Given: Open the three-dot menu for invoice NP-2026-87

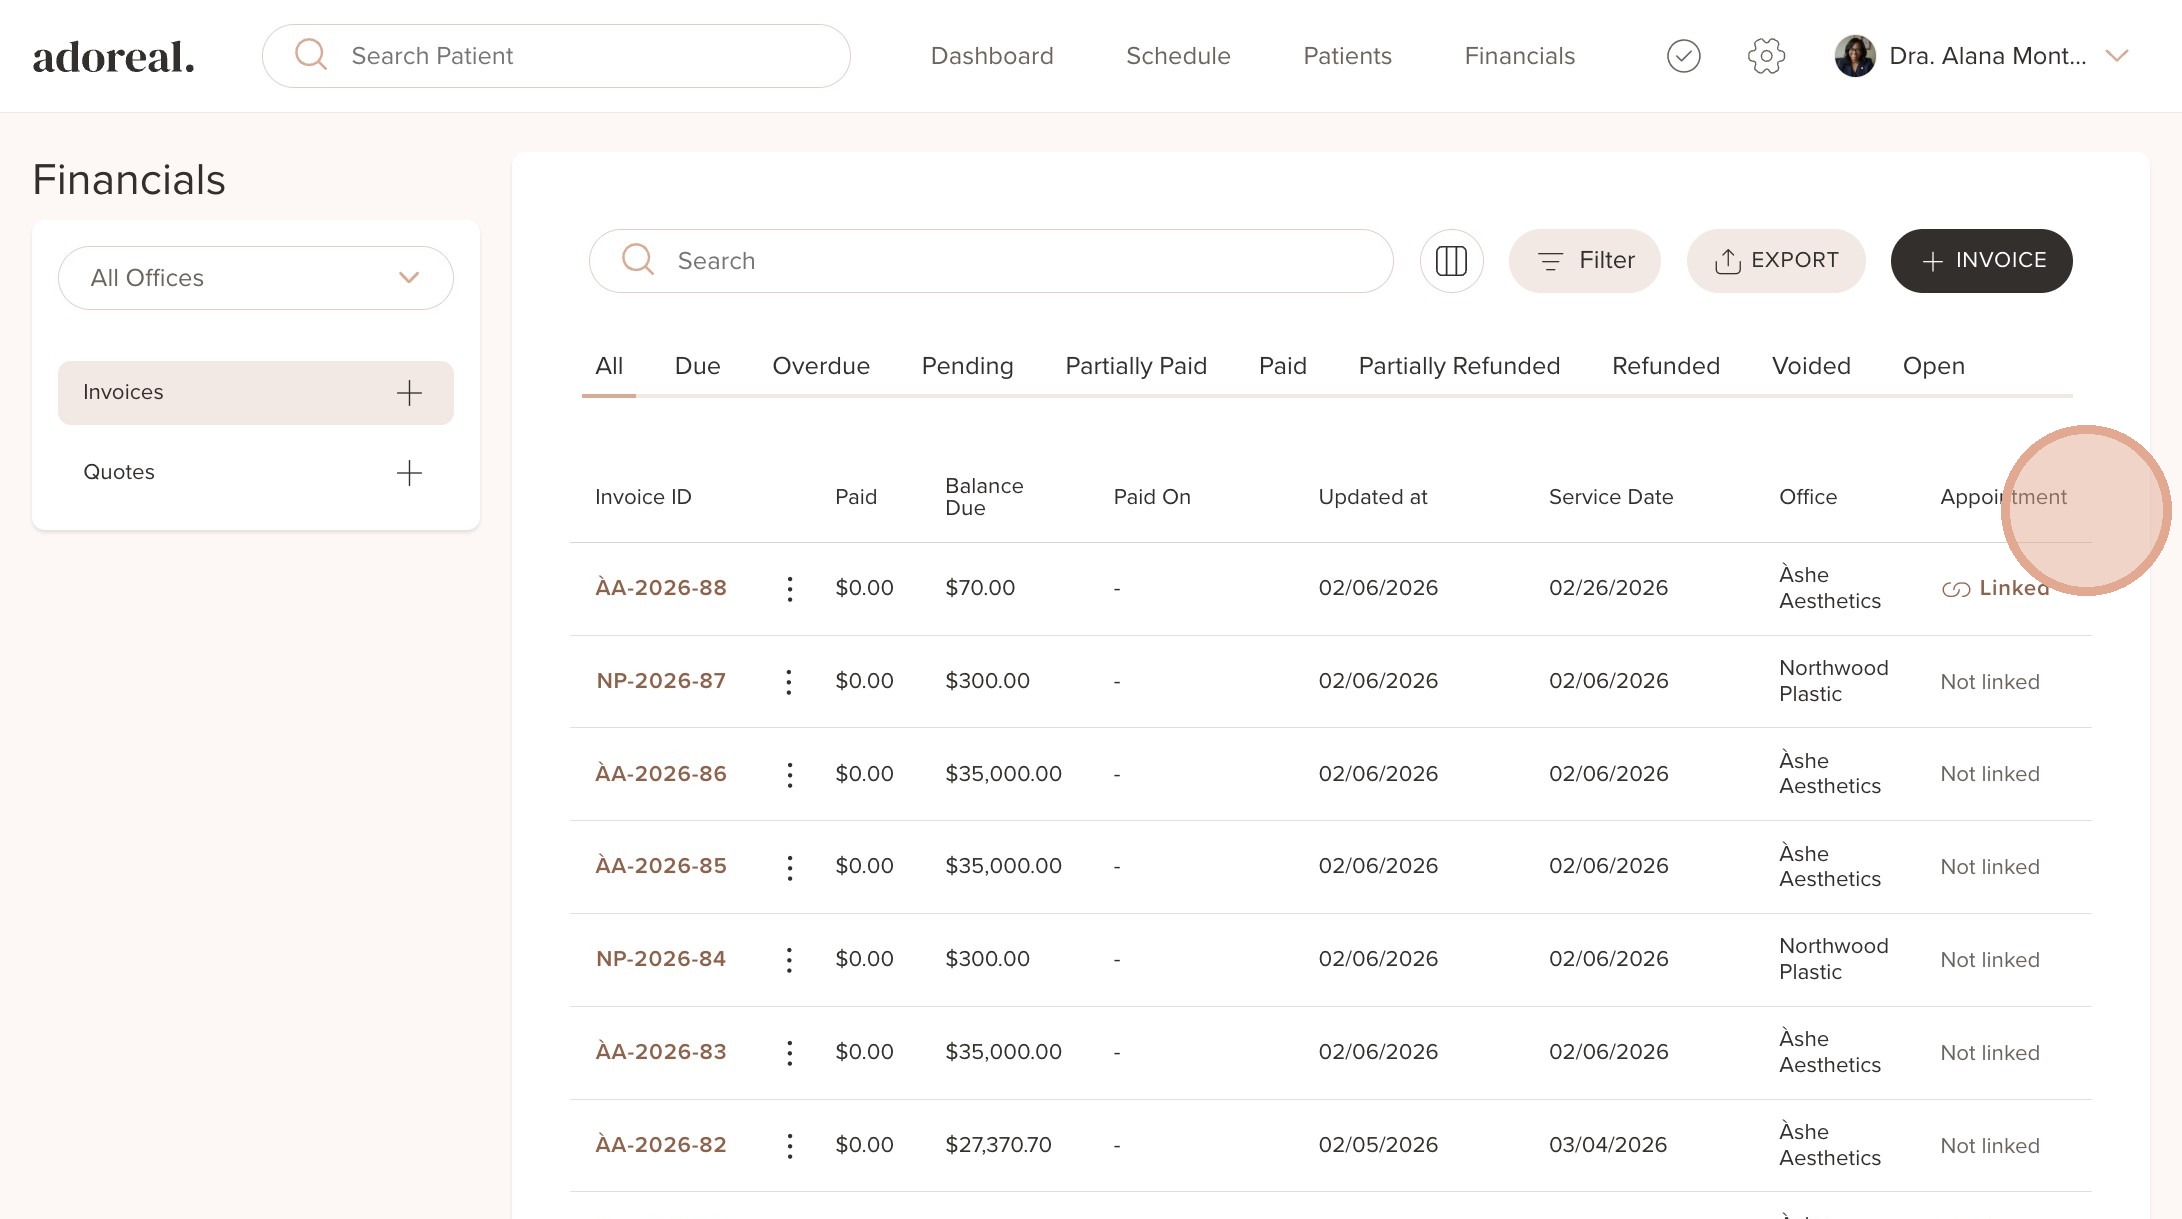Looking at the screenshot, I should [x=790, y=682].
